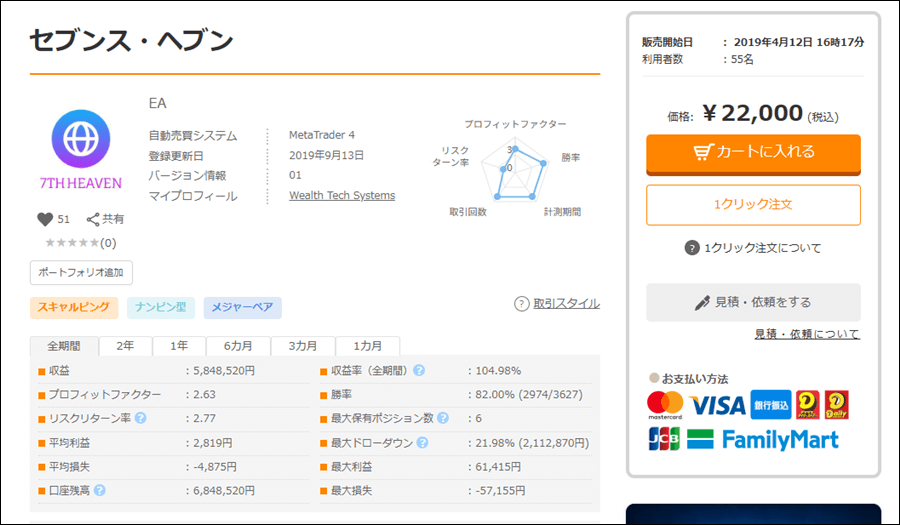Viewport: 900px width, 525px height.
Task: Click help icon beside 最大保有ポジション数
Action: 443,418
